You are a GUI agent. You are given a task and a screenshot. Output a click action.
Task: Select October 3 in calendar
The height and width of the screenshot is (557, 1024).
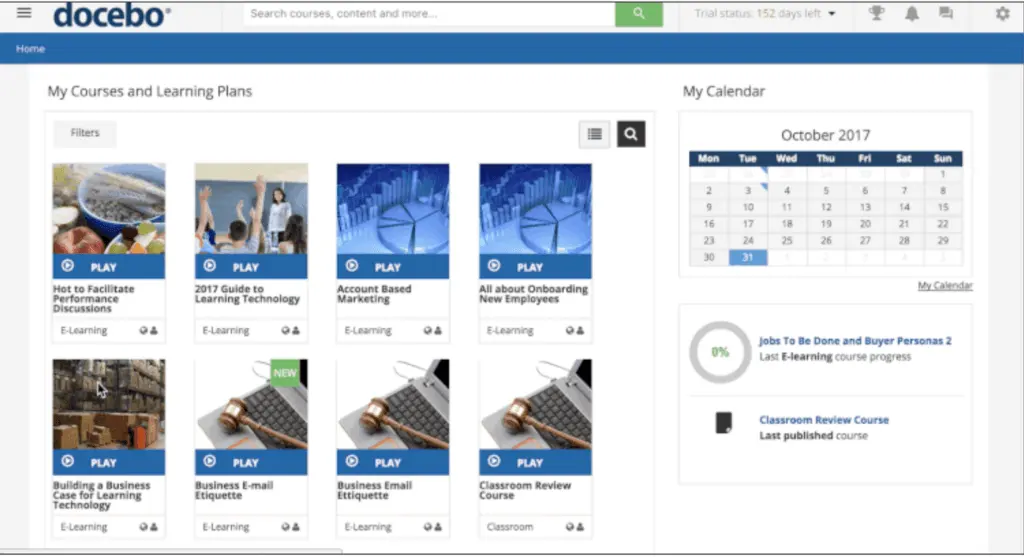(x=748, y=191)
